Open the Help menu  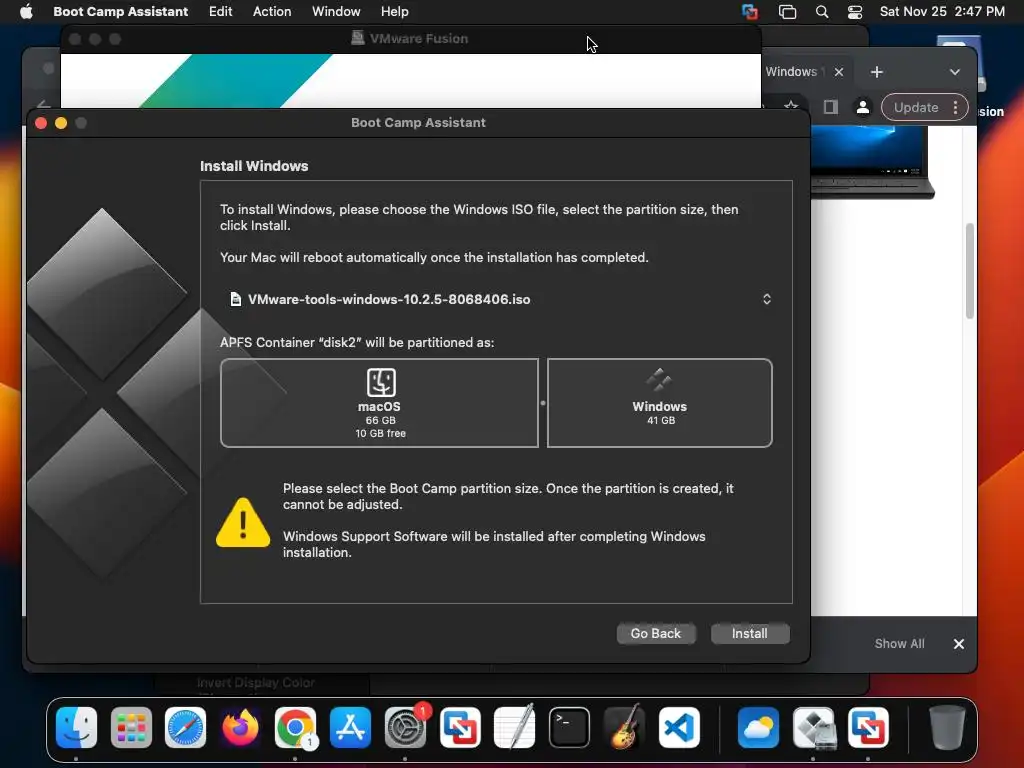394,11
